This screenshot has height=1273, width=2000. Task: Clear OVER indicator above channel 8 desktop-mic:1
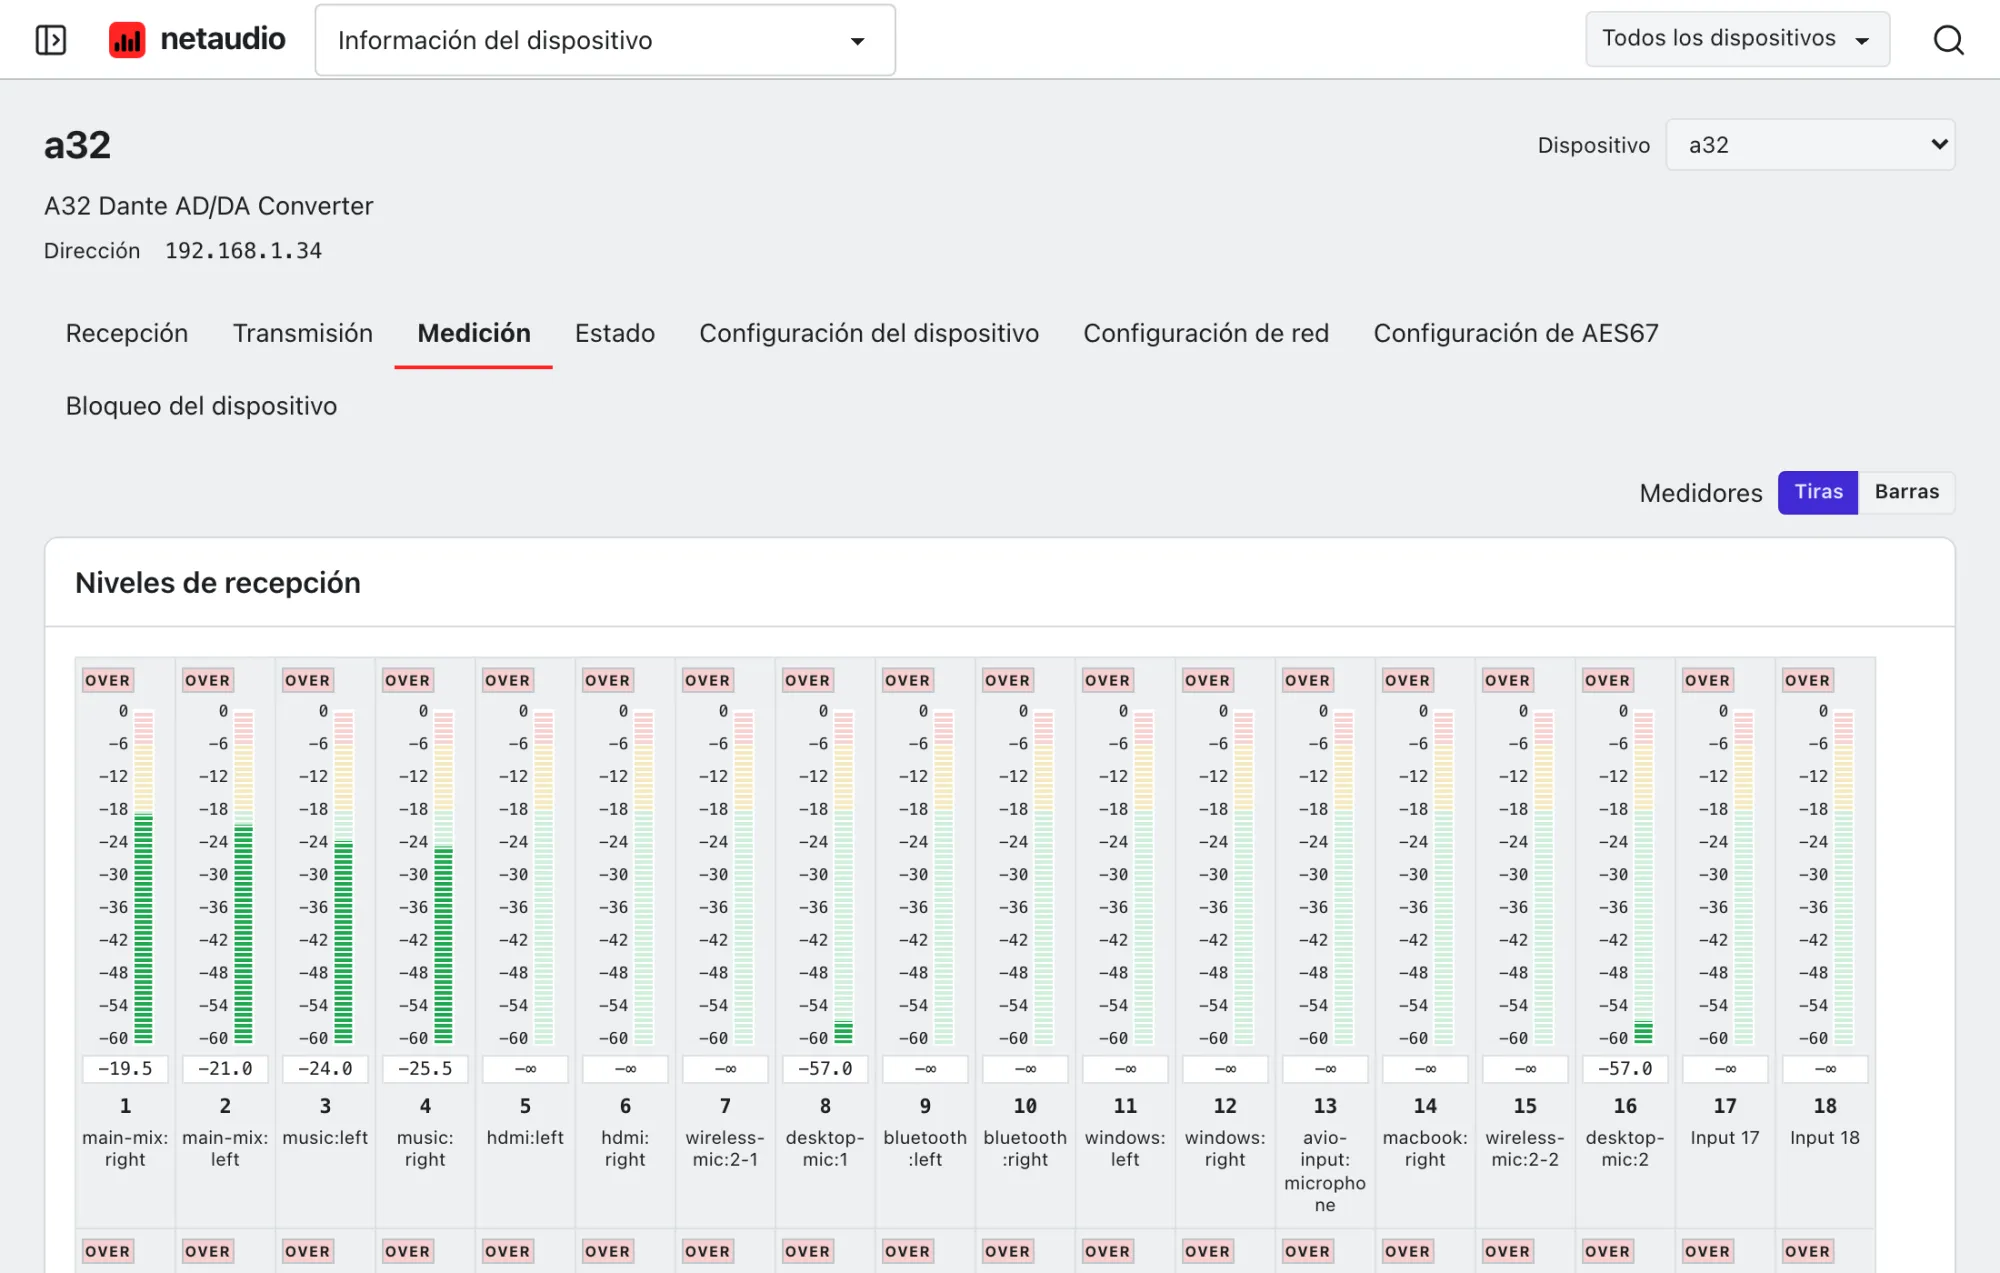[x=808, y=680]
